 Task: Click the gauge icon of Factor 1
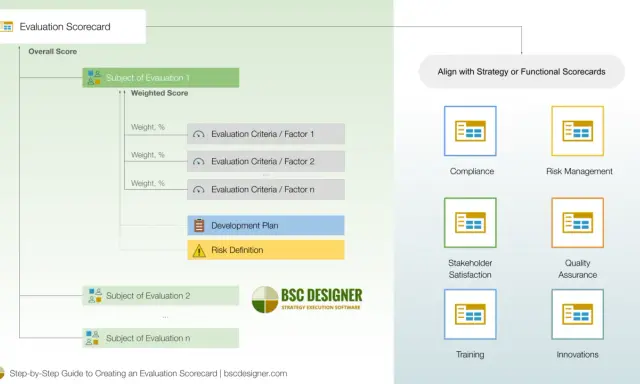pyautogui.click(x=199, y=134)
